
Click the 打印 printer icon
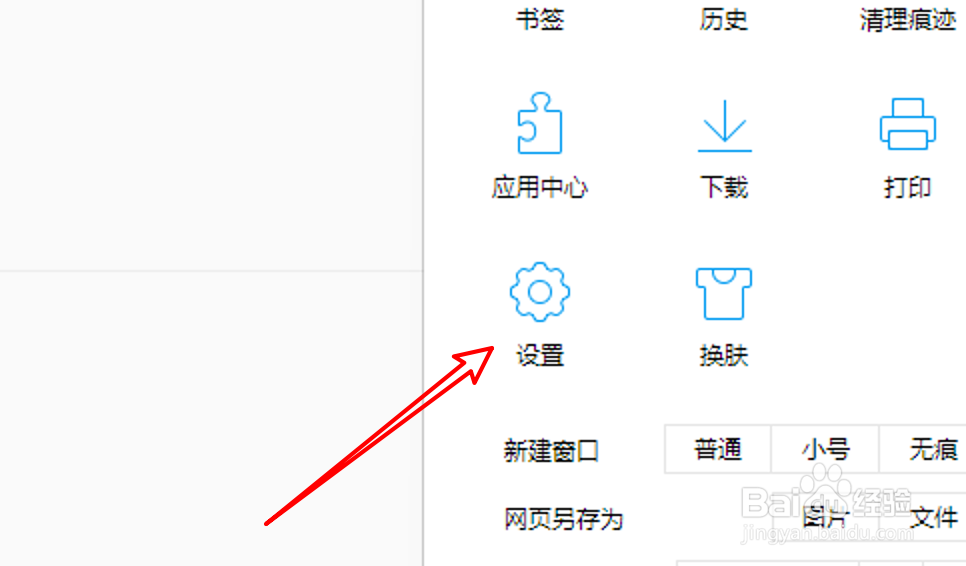point(907,124)
